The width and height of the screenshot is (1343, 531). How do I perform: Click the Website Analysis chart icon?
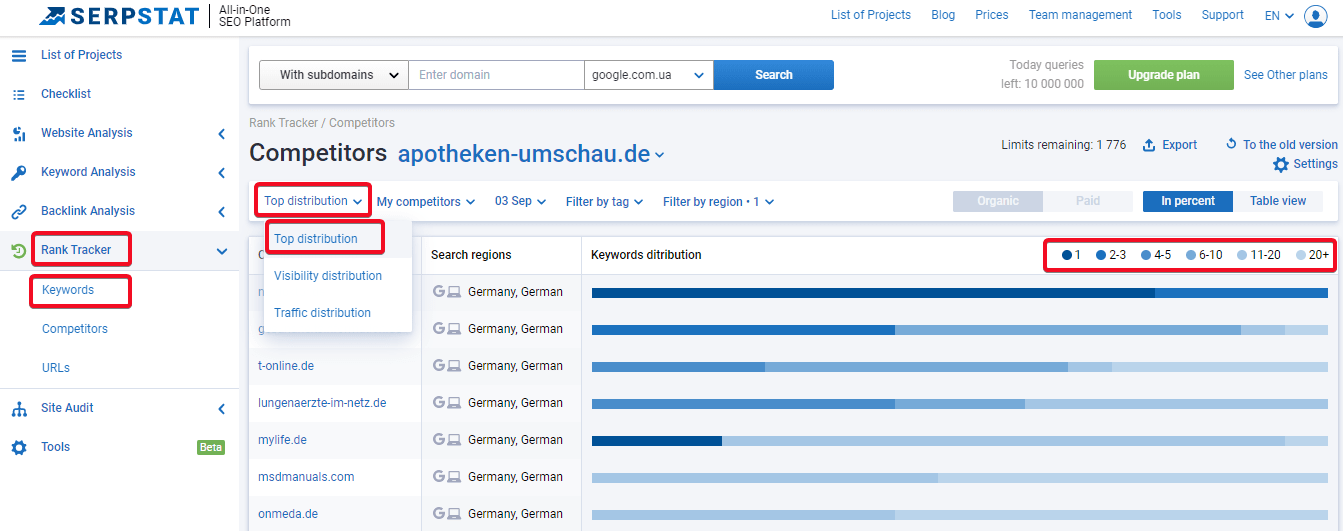click(x=19, y=133)
